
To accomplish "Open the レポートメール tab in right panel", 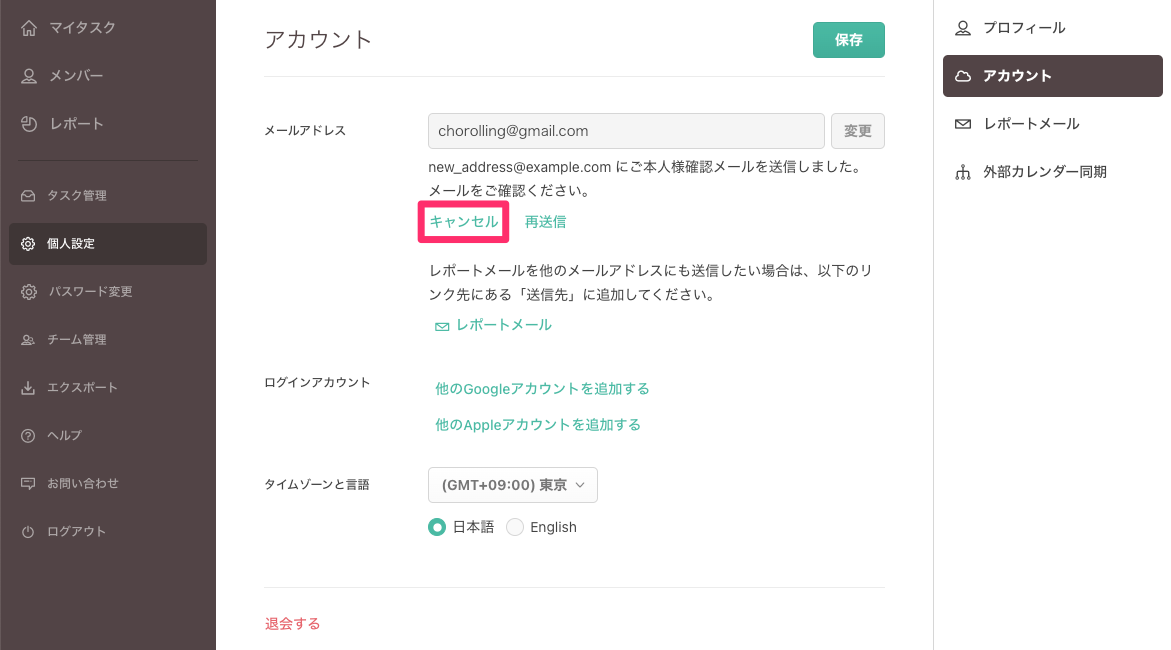I will pyautogui.click(x=1030, y=124).
